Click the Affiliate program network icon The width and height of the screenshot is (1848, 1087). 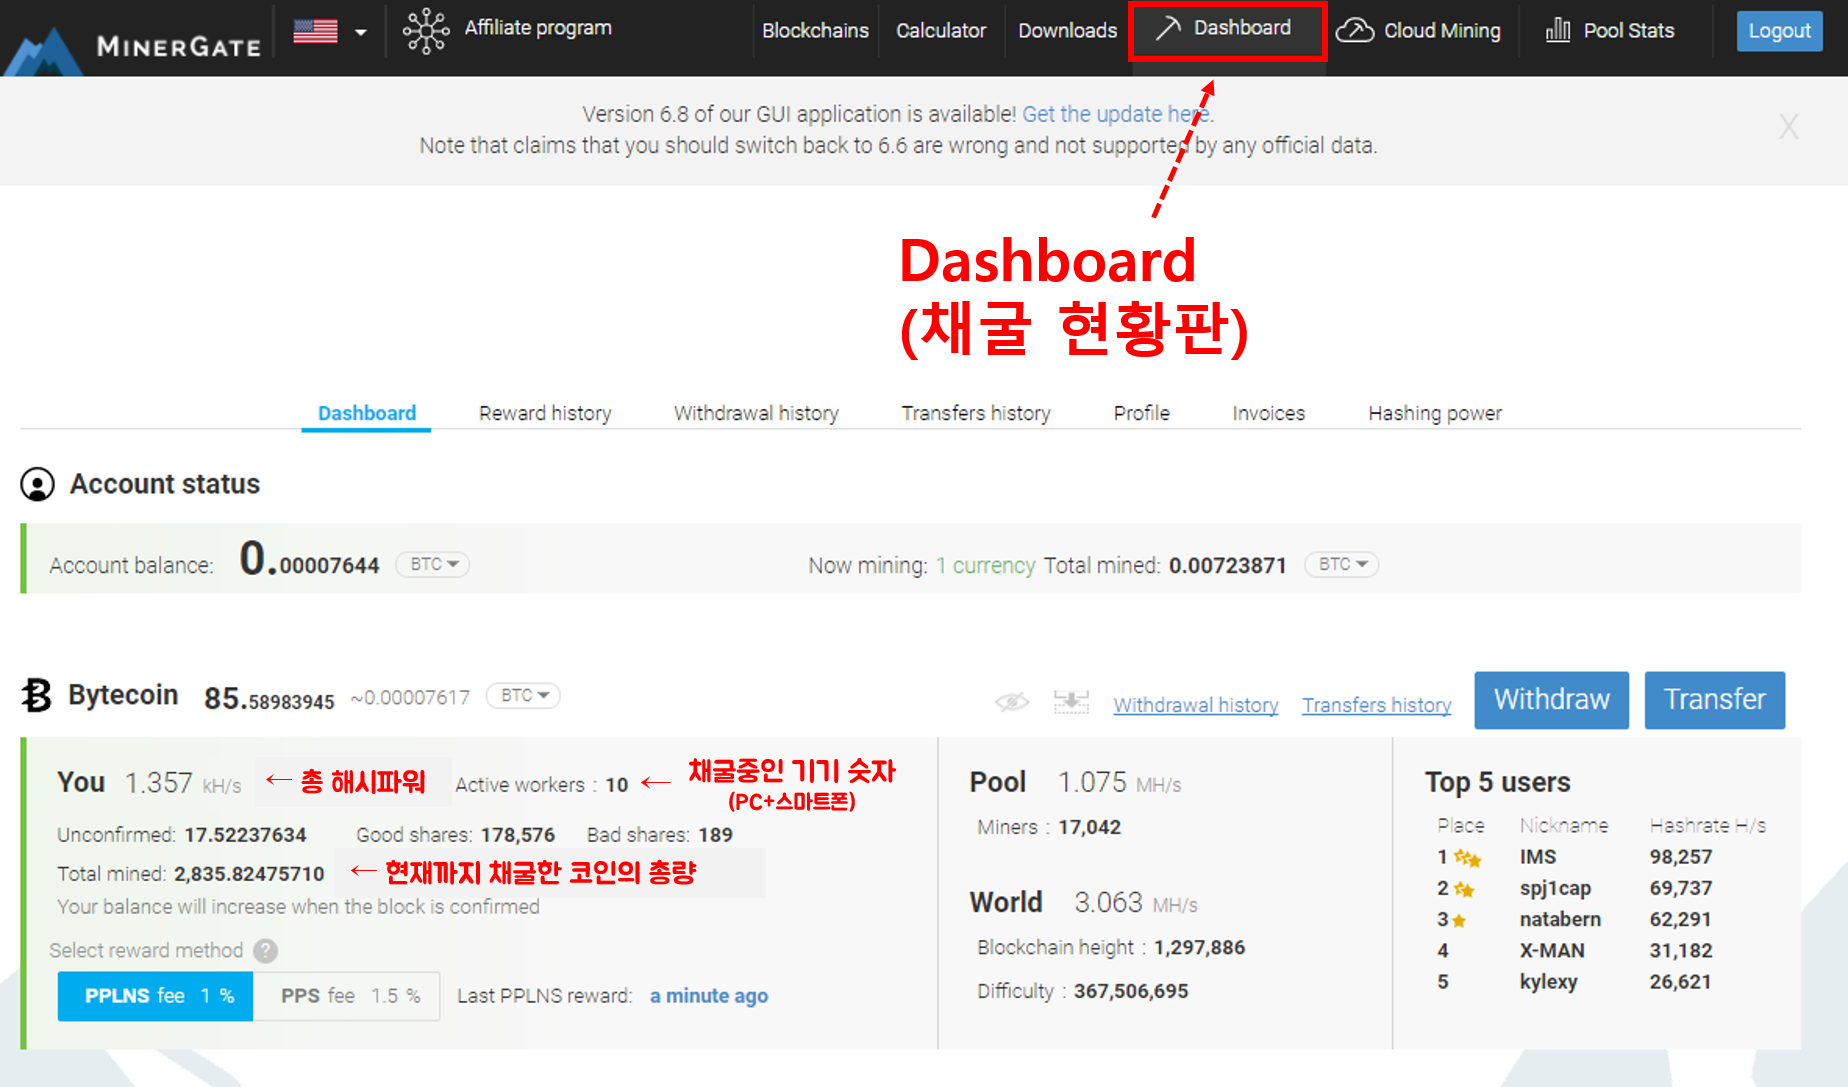(x=426, y=31)
